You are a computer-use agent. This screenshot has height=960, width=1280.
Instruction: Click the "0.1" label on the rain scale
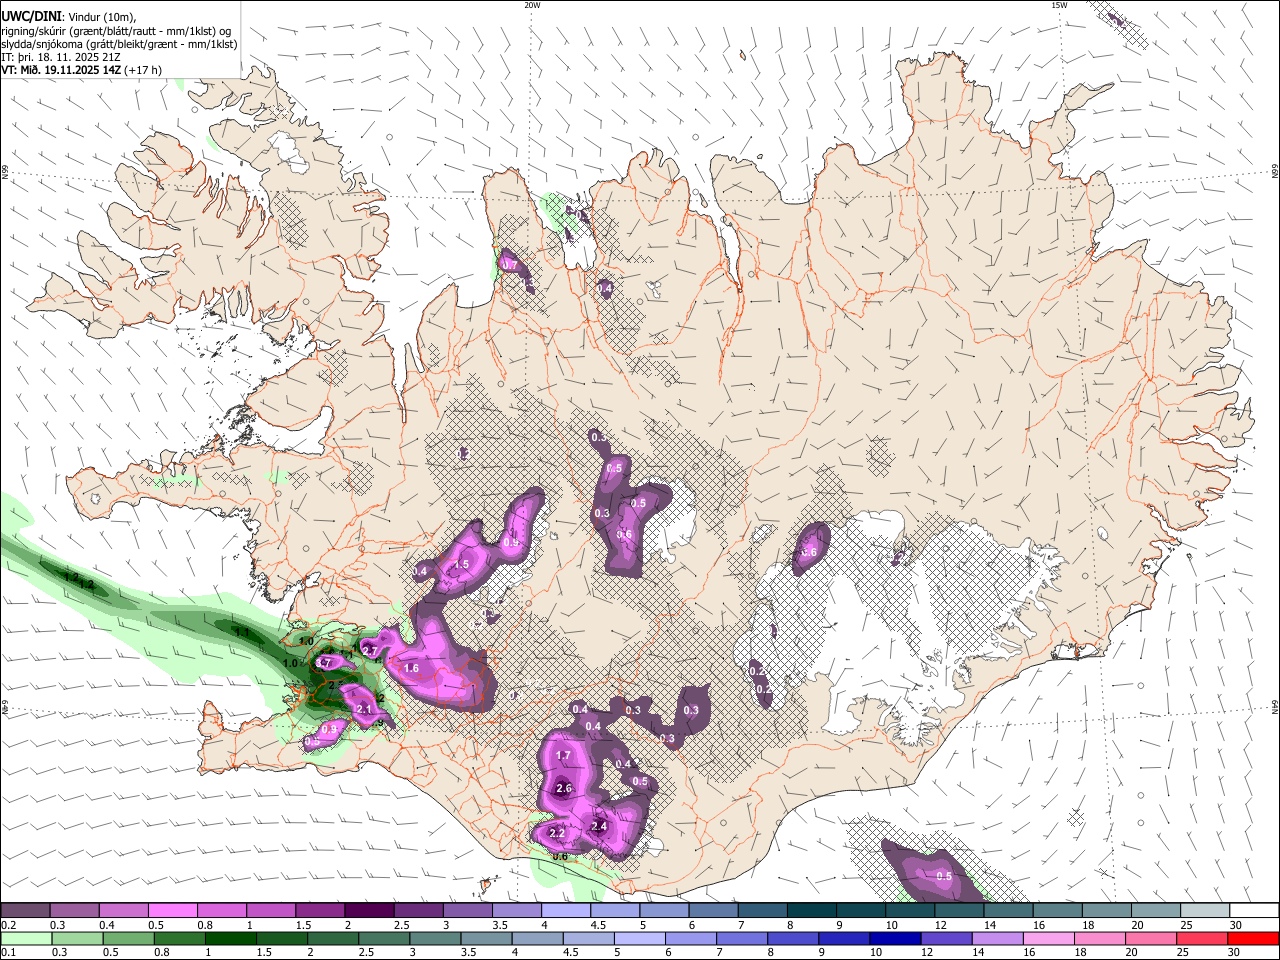point(7,953)
